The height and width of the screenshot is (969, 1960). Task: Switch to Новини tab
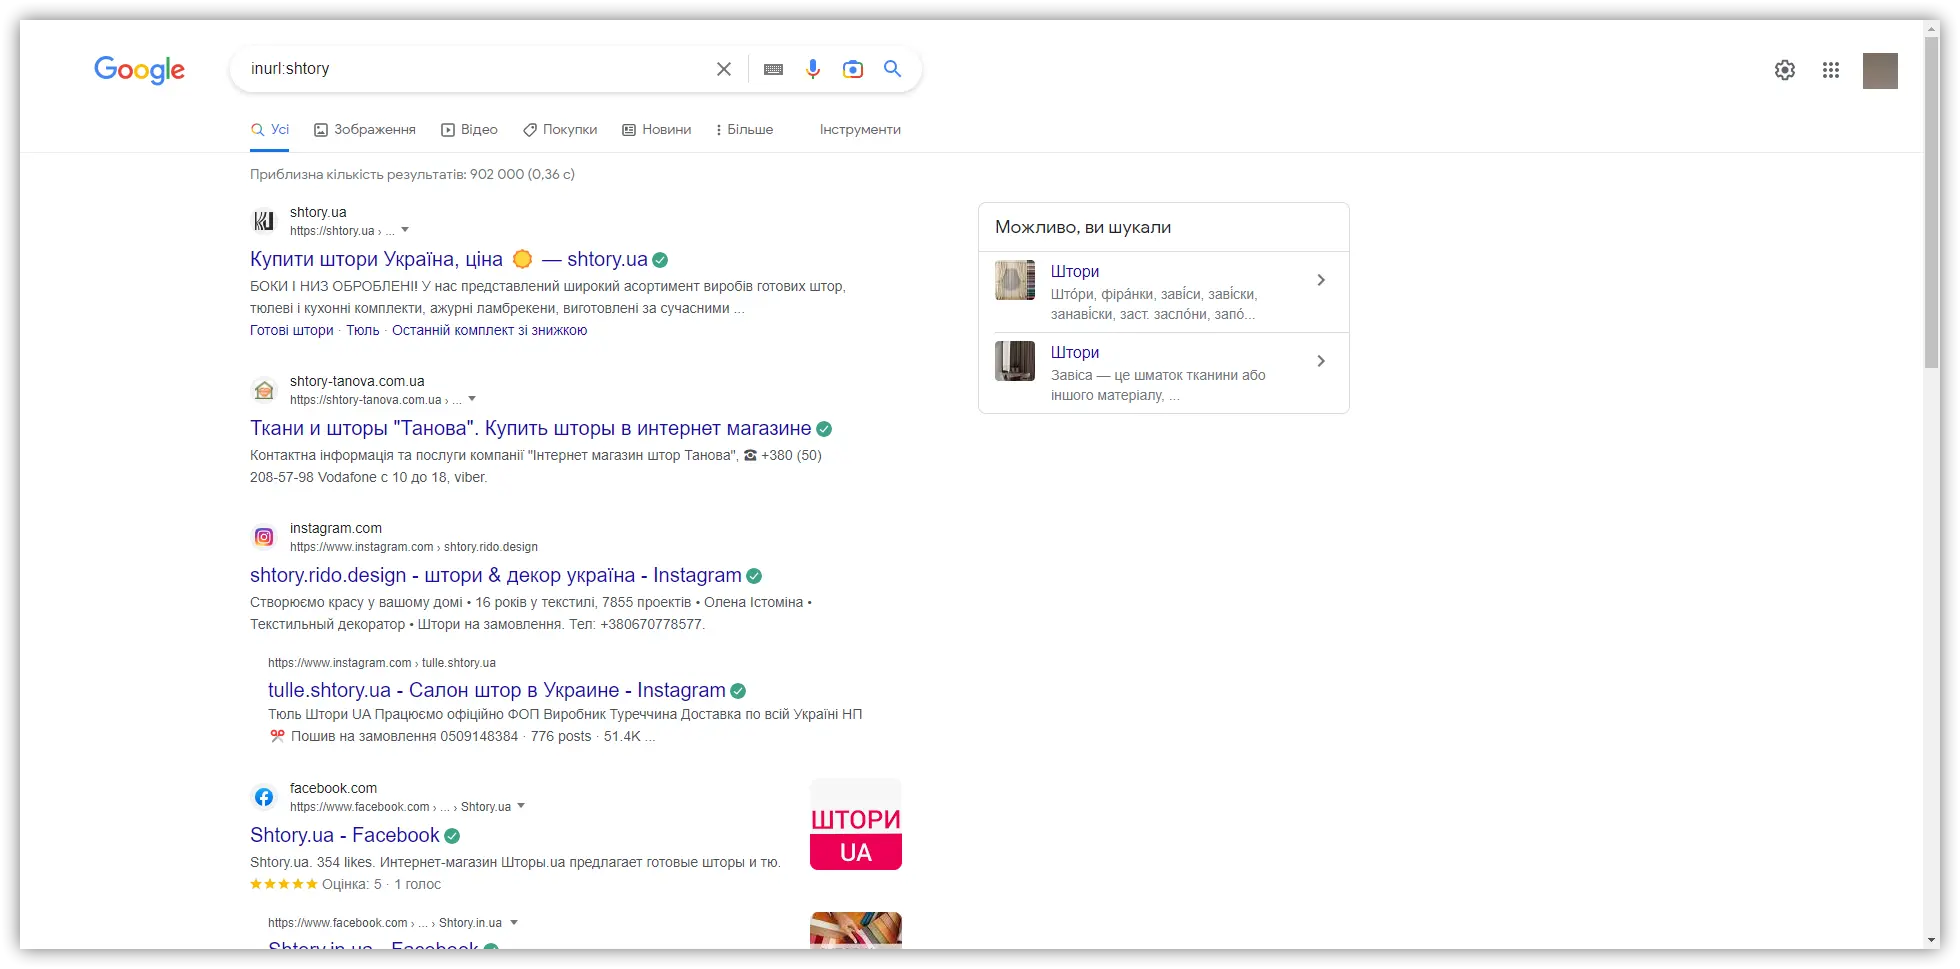pos(657,130)
